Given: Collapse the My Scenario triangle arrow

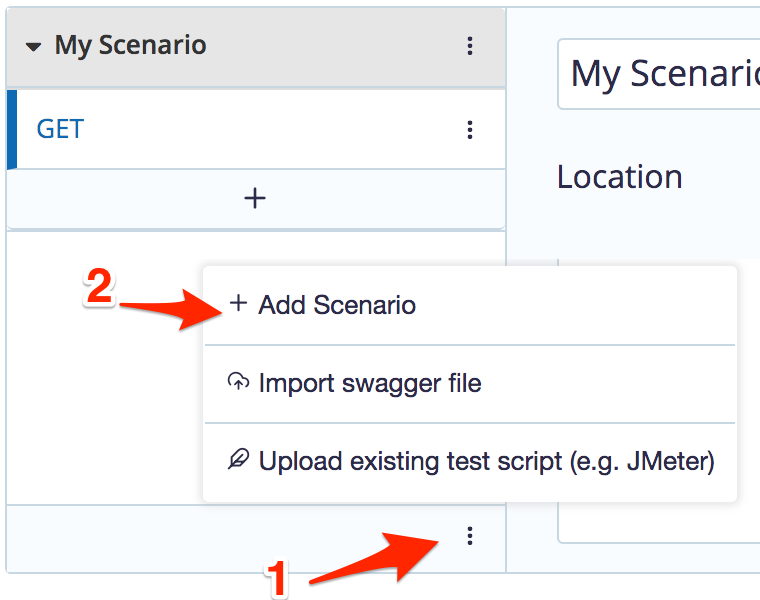Looking at the screenshot, I should (33, 47).
